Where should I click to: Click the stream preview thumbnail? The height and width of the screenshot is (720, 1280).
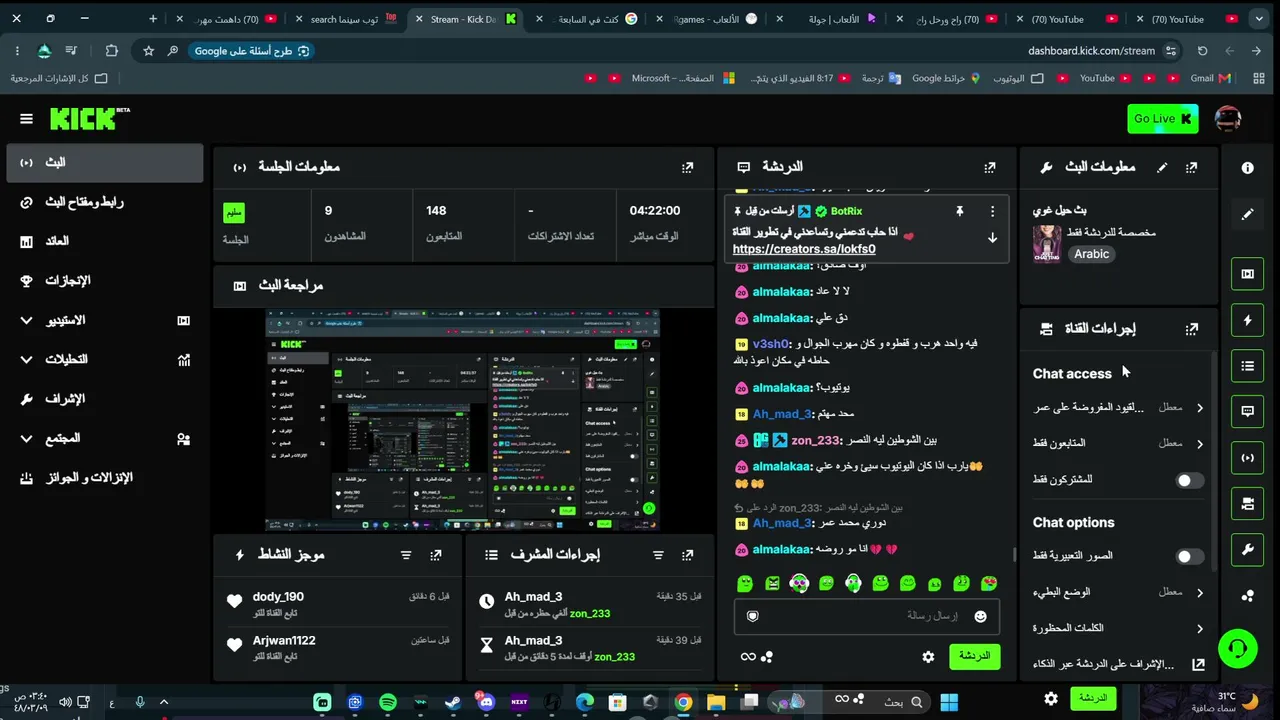(463, 420)
